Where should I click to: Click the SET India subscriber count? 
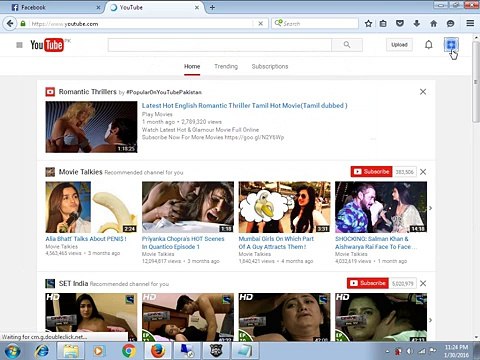pos(402,283)
